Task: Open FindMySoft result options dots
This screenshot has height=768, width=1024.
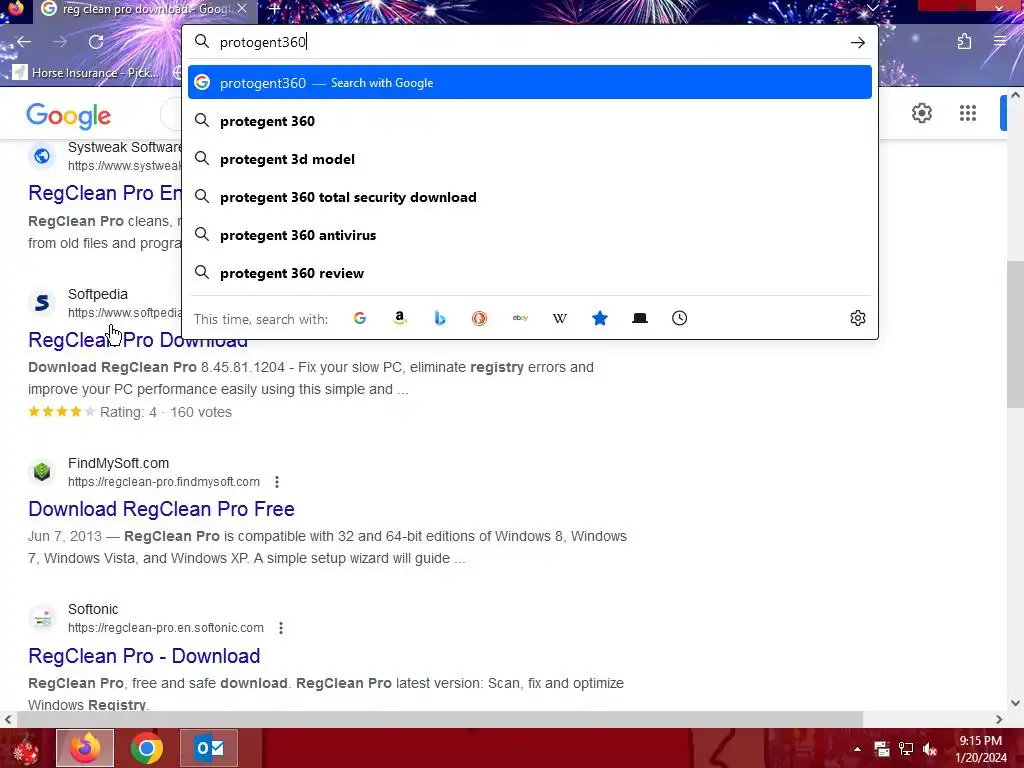Action: pos(277,482)
